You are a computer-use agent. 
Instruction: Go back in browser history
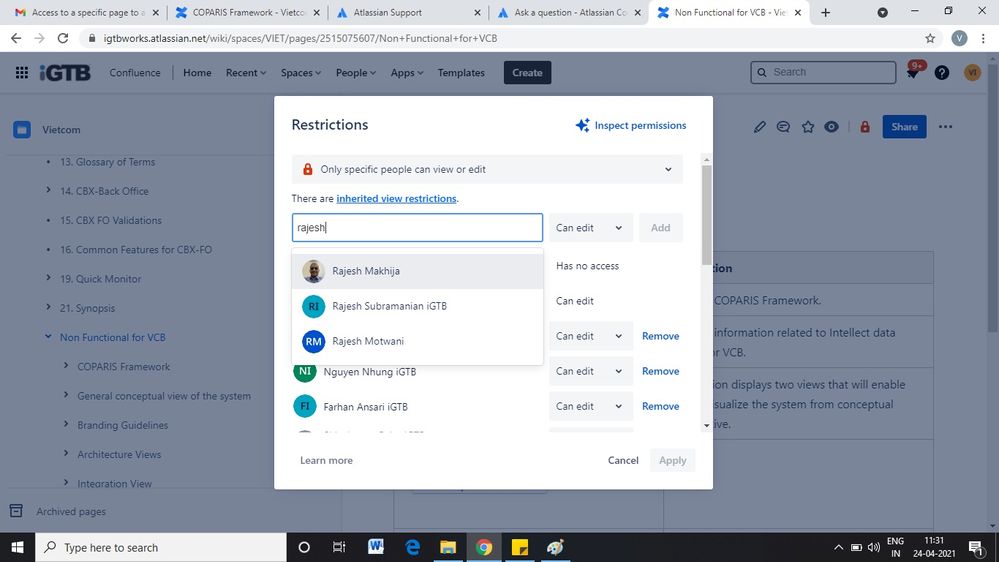click(x=16, y=38)
